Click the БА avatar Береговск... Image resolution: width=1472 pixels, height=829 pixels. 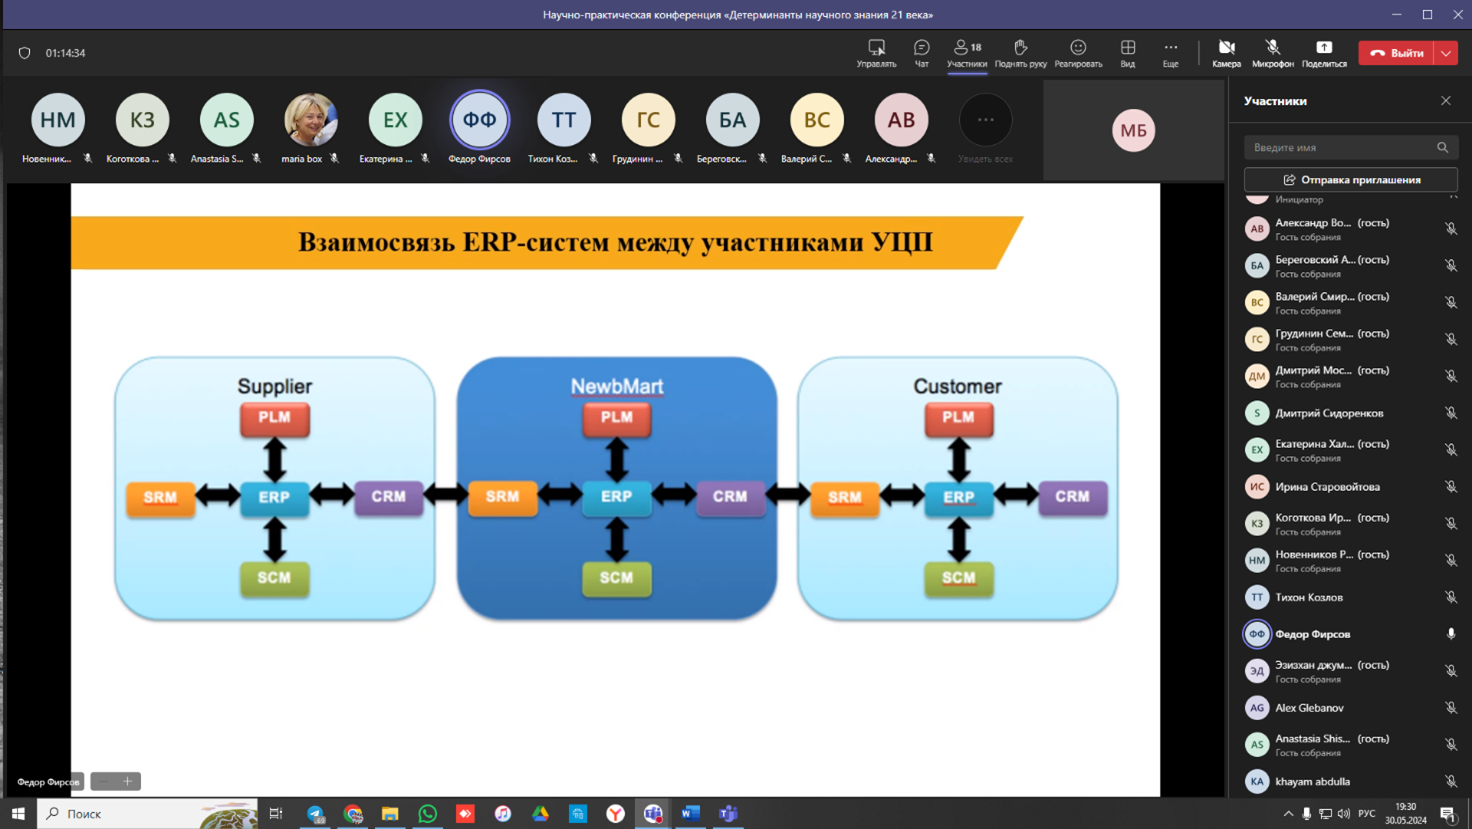tap(732, 120)
